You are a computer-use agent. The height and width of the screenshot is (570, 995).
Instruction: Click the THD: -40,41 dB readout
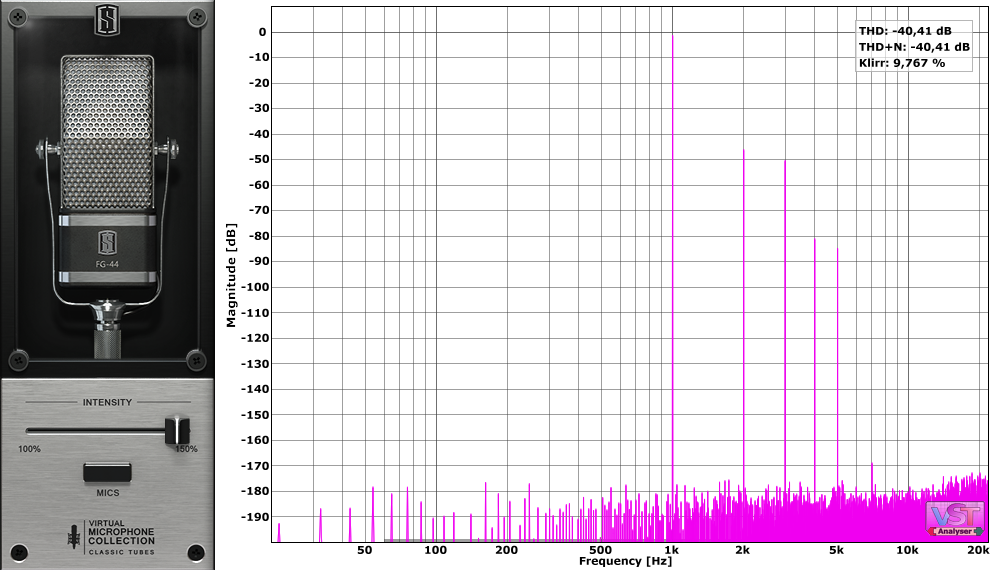(905, 30)
